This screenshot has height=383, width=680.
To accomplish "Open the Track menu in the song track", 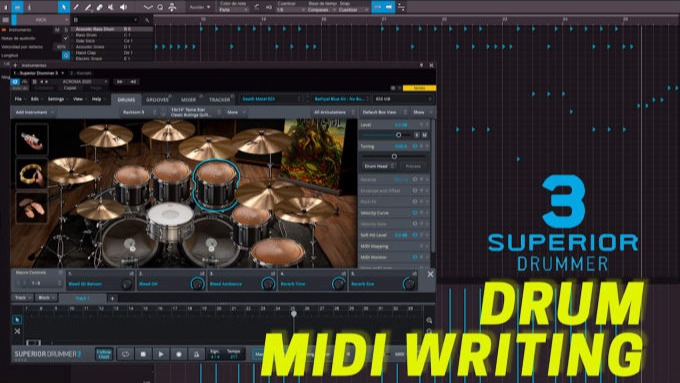I will pyautogui.click(x=23, y=298).
